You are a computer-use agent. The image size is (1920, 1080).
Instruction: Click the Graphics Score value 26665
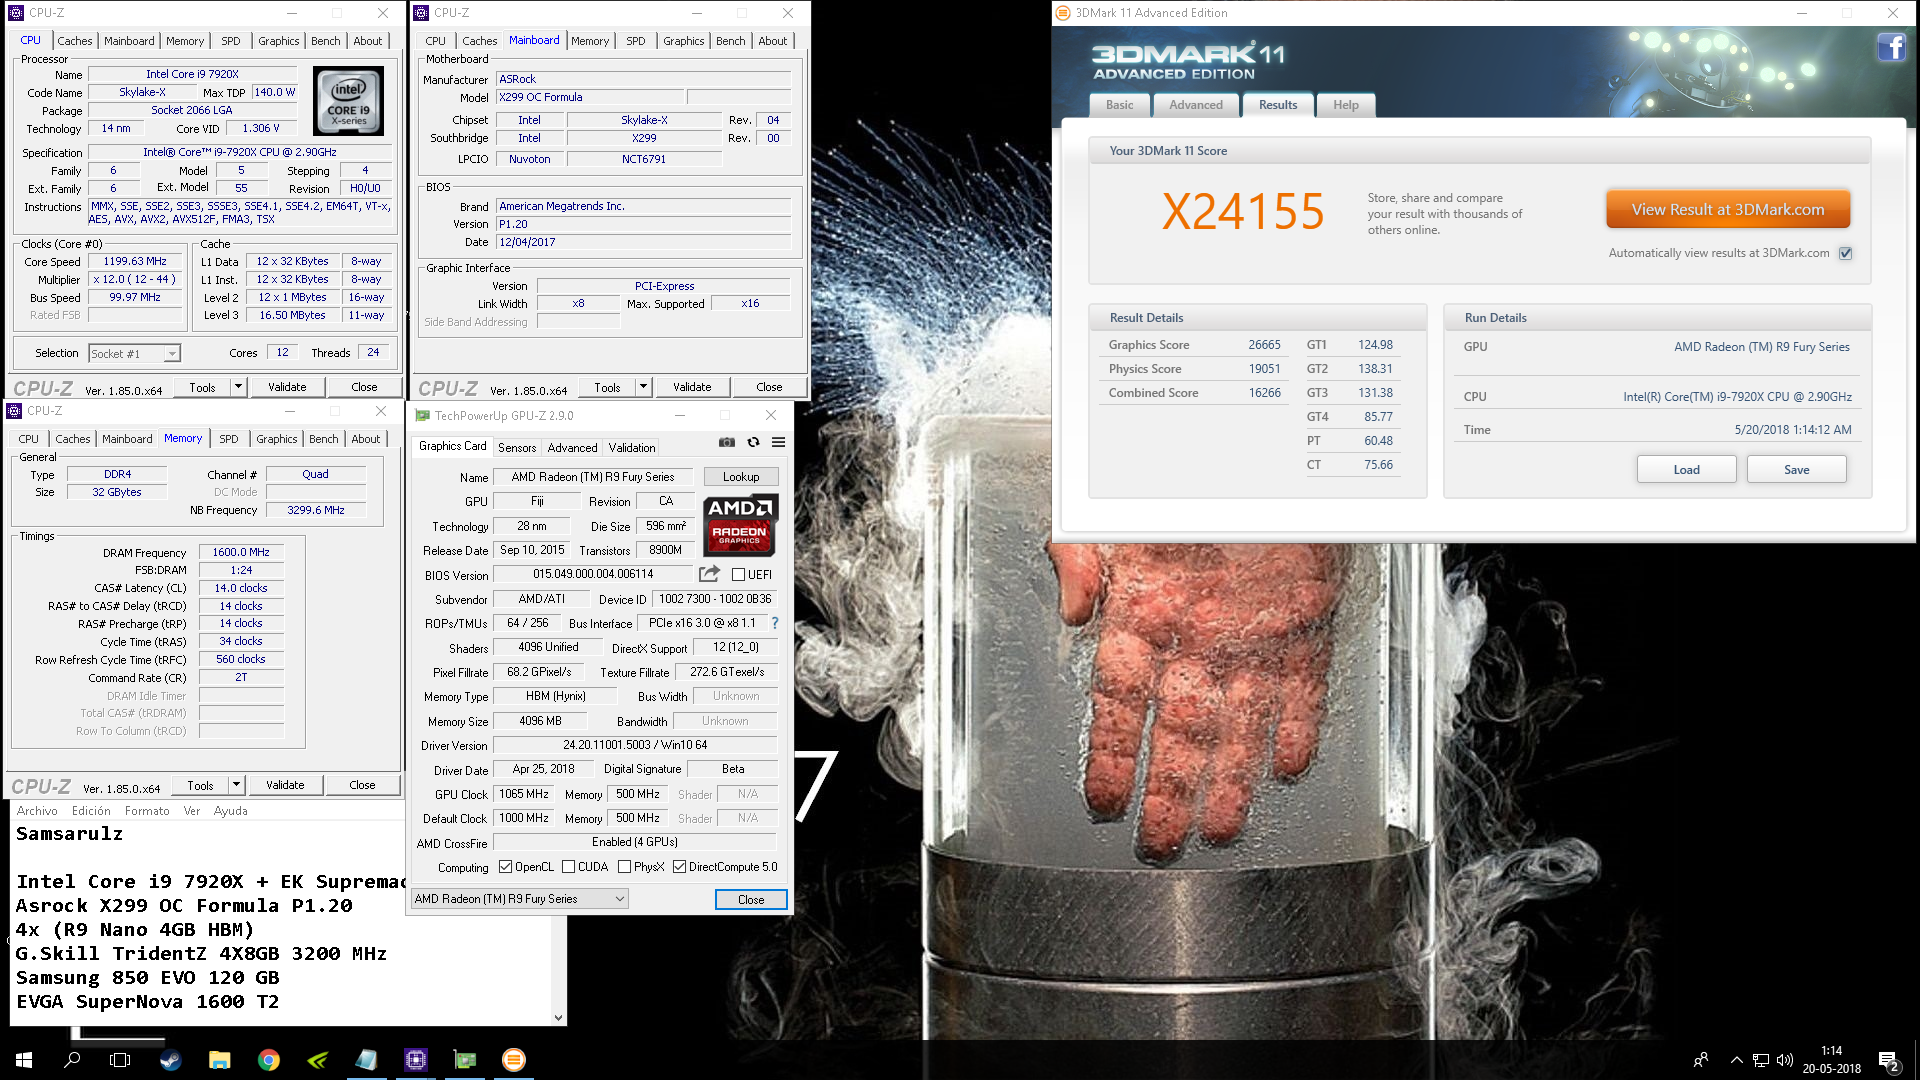[x=1264, y=345]
